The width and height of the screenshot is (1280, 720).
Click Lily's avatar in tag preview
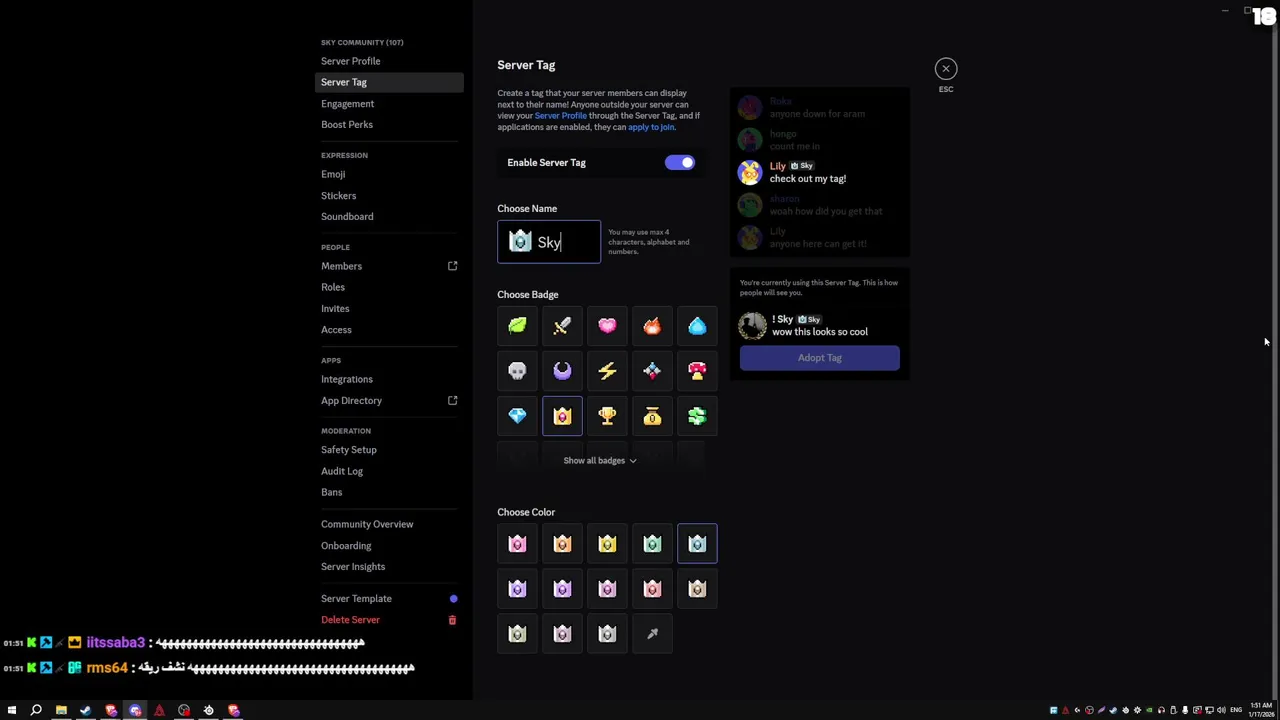pyautogui.click(x=750, y=173)
